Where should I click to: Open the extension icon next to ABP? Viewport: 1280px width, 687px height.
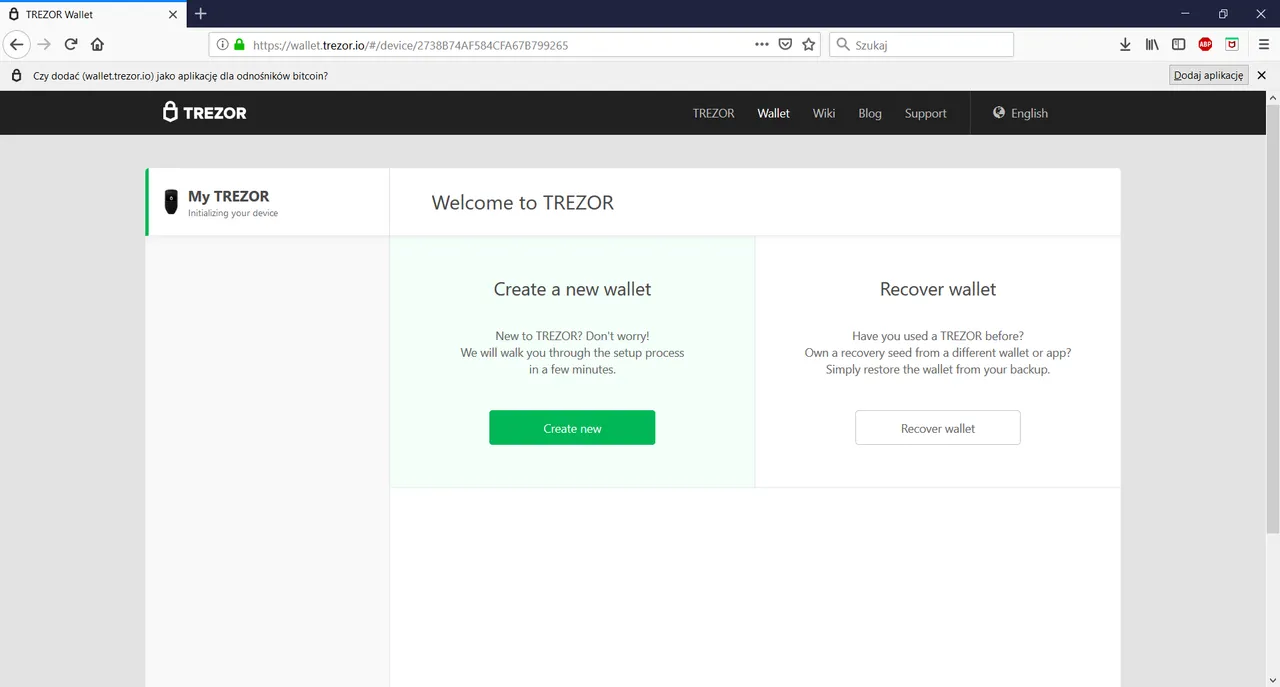click(x=1232, y=44)
